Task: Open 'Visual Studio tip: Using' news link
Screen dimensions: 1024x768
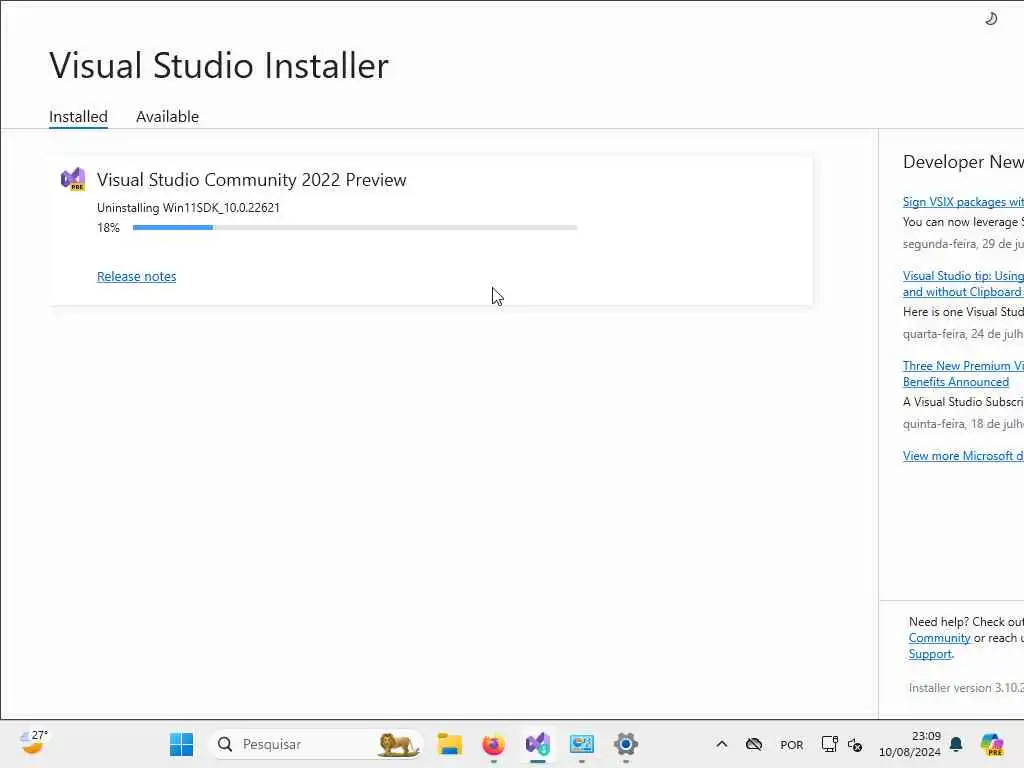Action: point(963,284)
